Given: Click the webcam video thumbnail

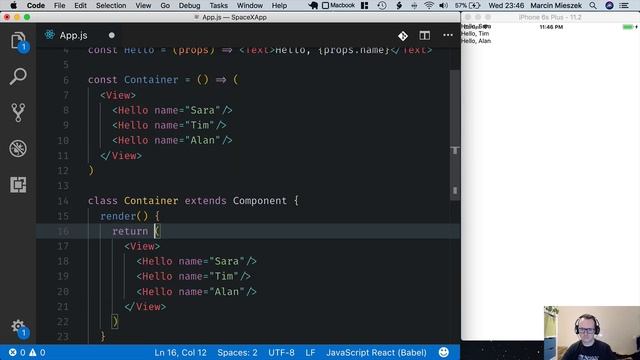Looking at the screenshot, I should point(592,333).
